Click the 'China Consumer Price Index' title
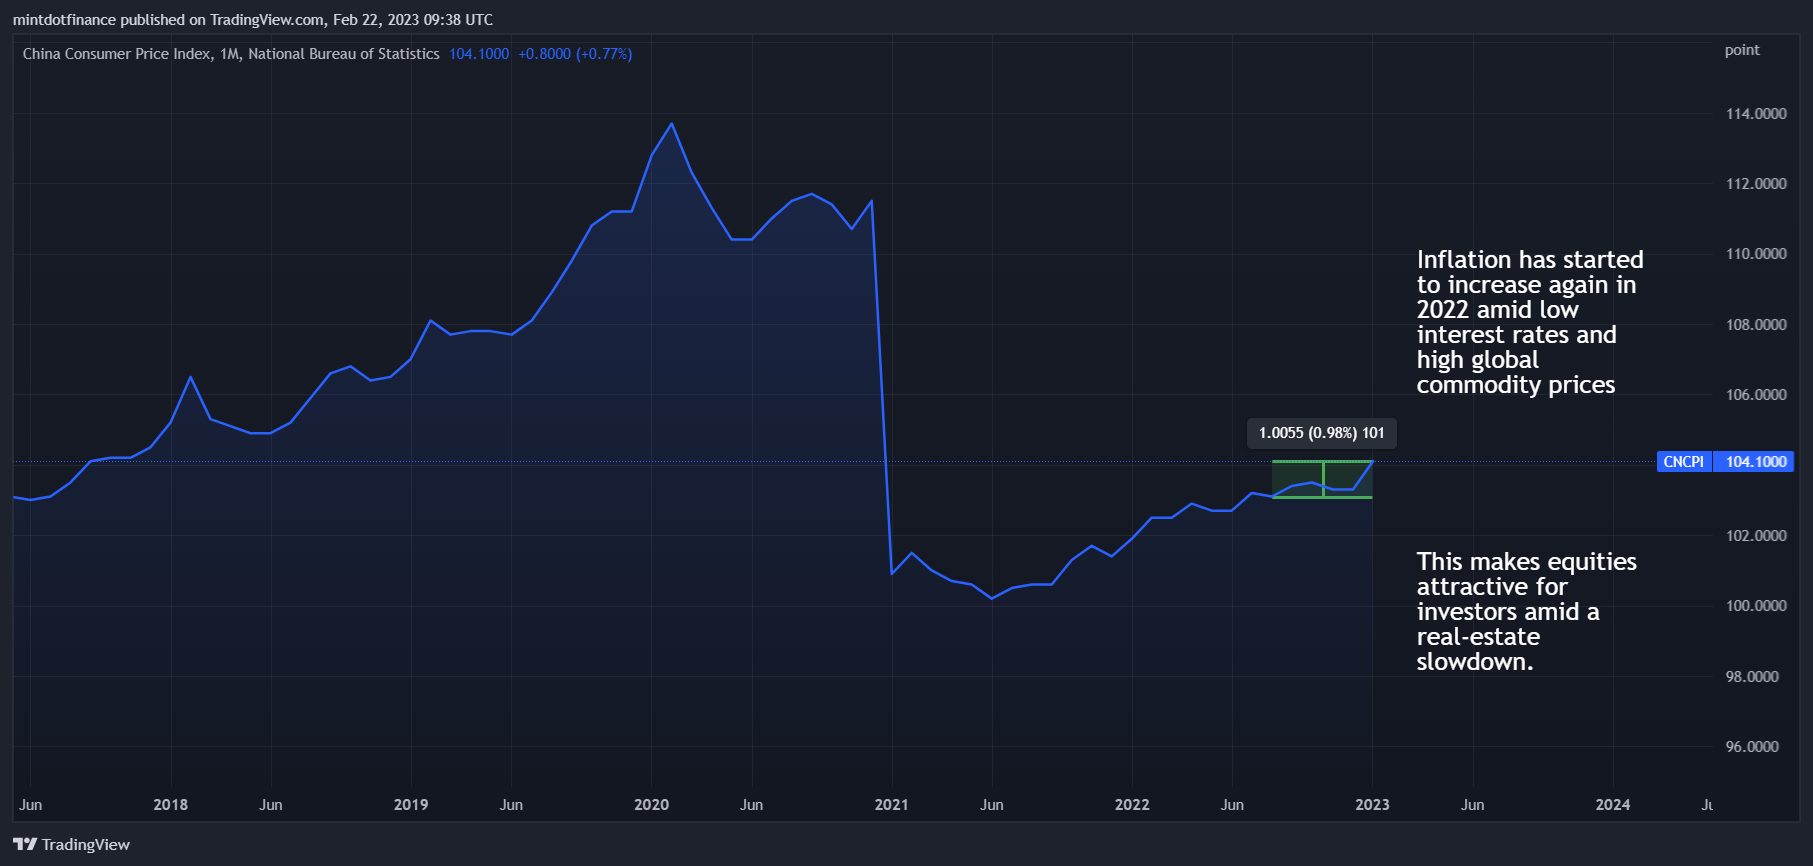This screenshot has height=866, width=1813. [117, 54]
